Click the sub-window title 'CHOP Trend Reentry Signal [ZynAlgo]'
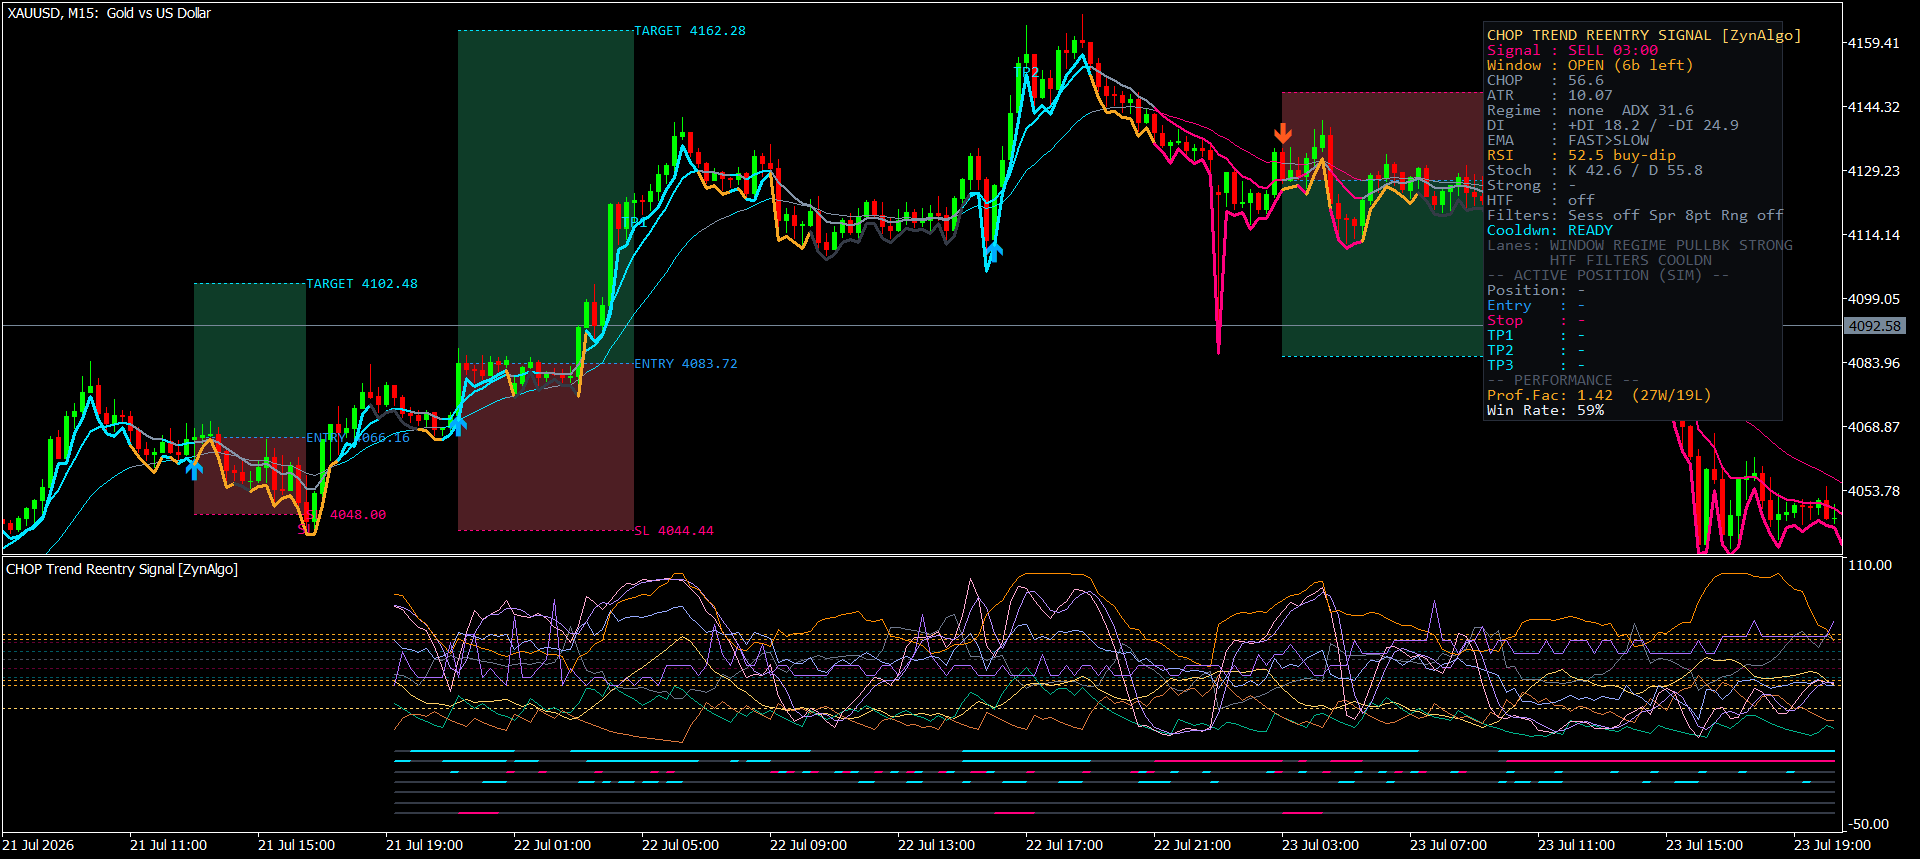 coord(122,569)
